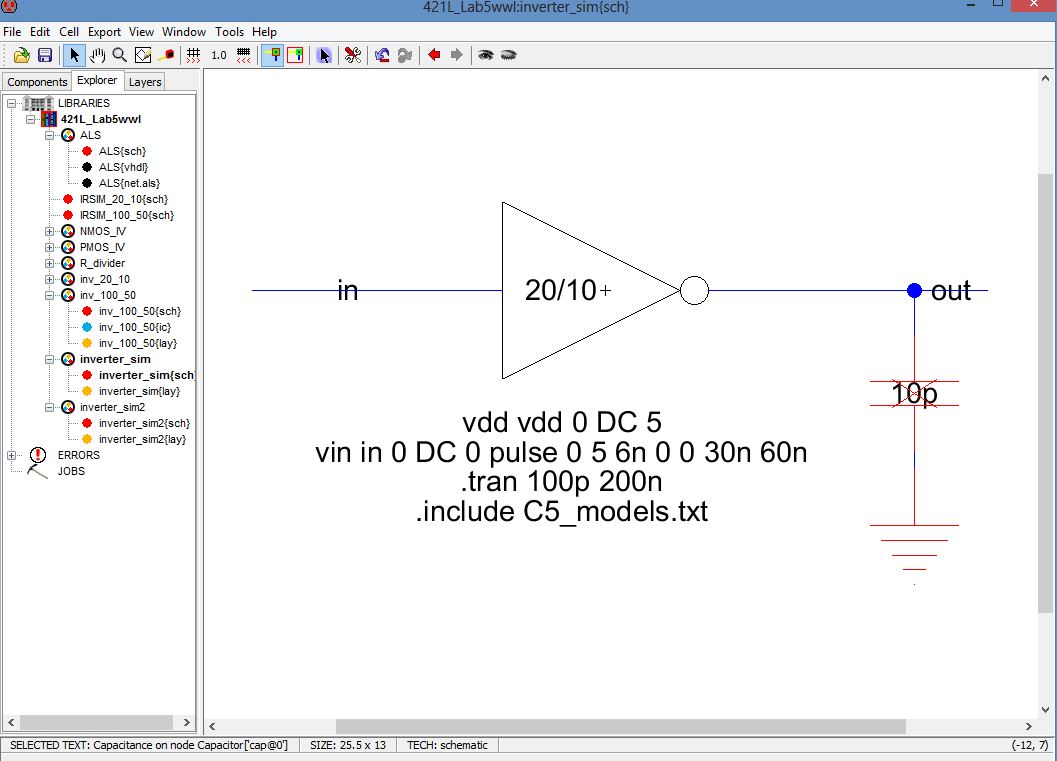This screenshot has width=1057, height=761.
Task: Expand the ERRORS tree node
Action: 11,456
